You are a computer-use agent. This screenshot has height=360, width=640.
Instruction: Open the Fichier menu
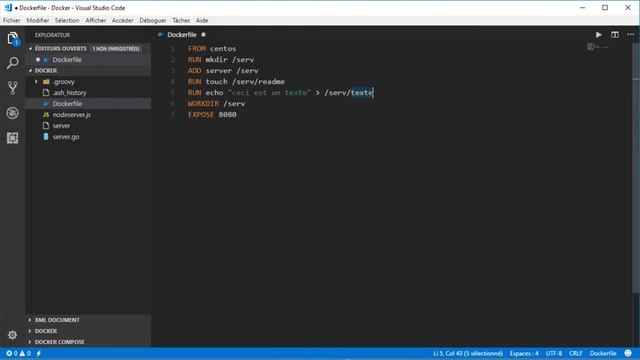[11, 20]
